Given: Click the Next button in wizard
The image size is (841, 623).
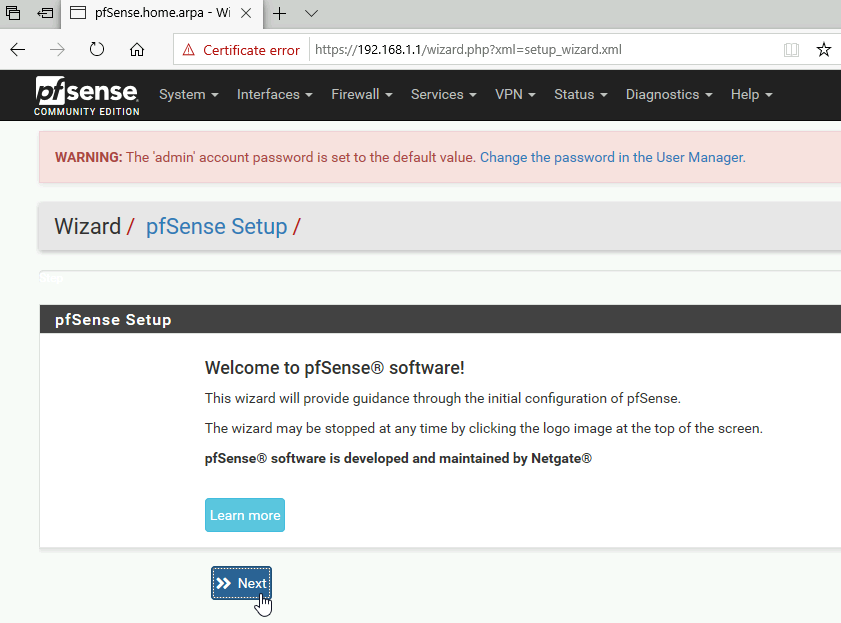Looking at the screenshot, I should point(241,583).
